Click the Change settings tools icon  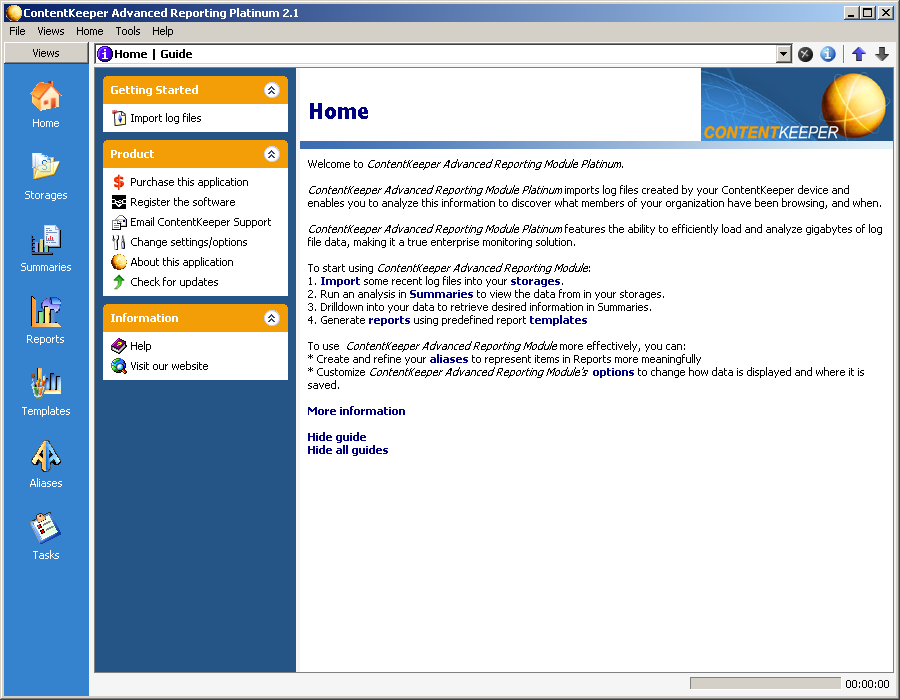point(119,242)
